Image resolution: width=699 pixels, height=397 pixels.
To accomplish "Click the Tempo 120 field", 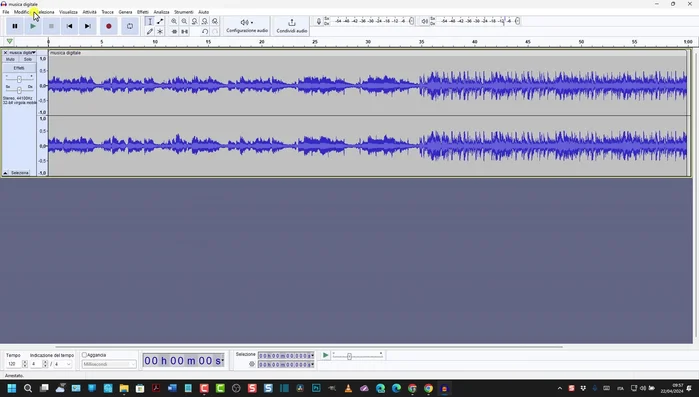I will click(x=13, y=364).
